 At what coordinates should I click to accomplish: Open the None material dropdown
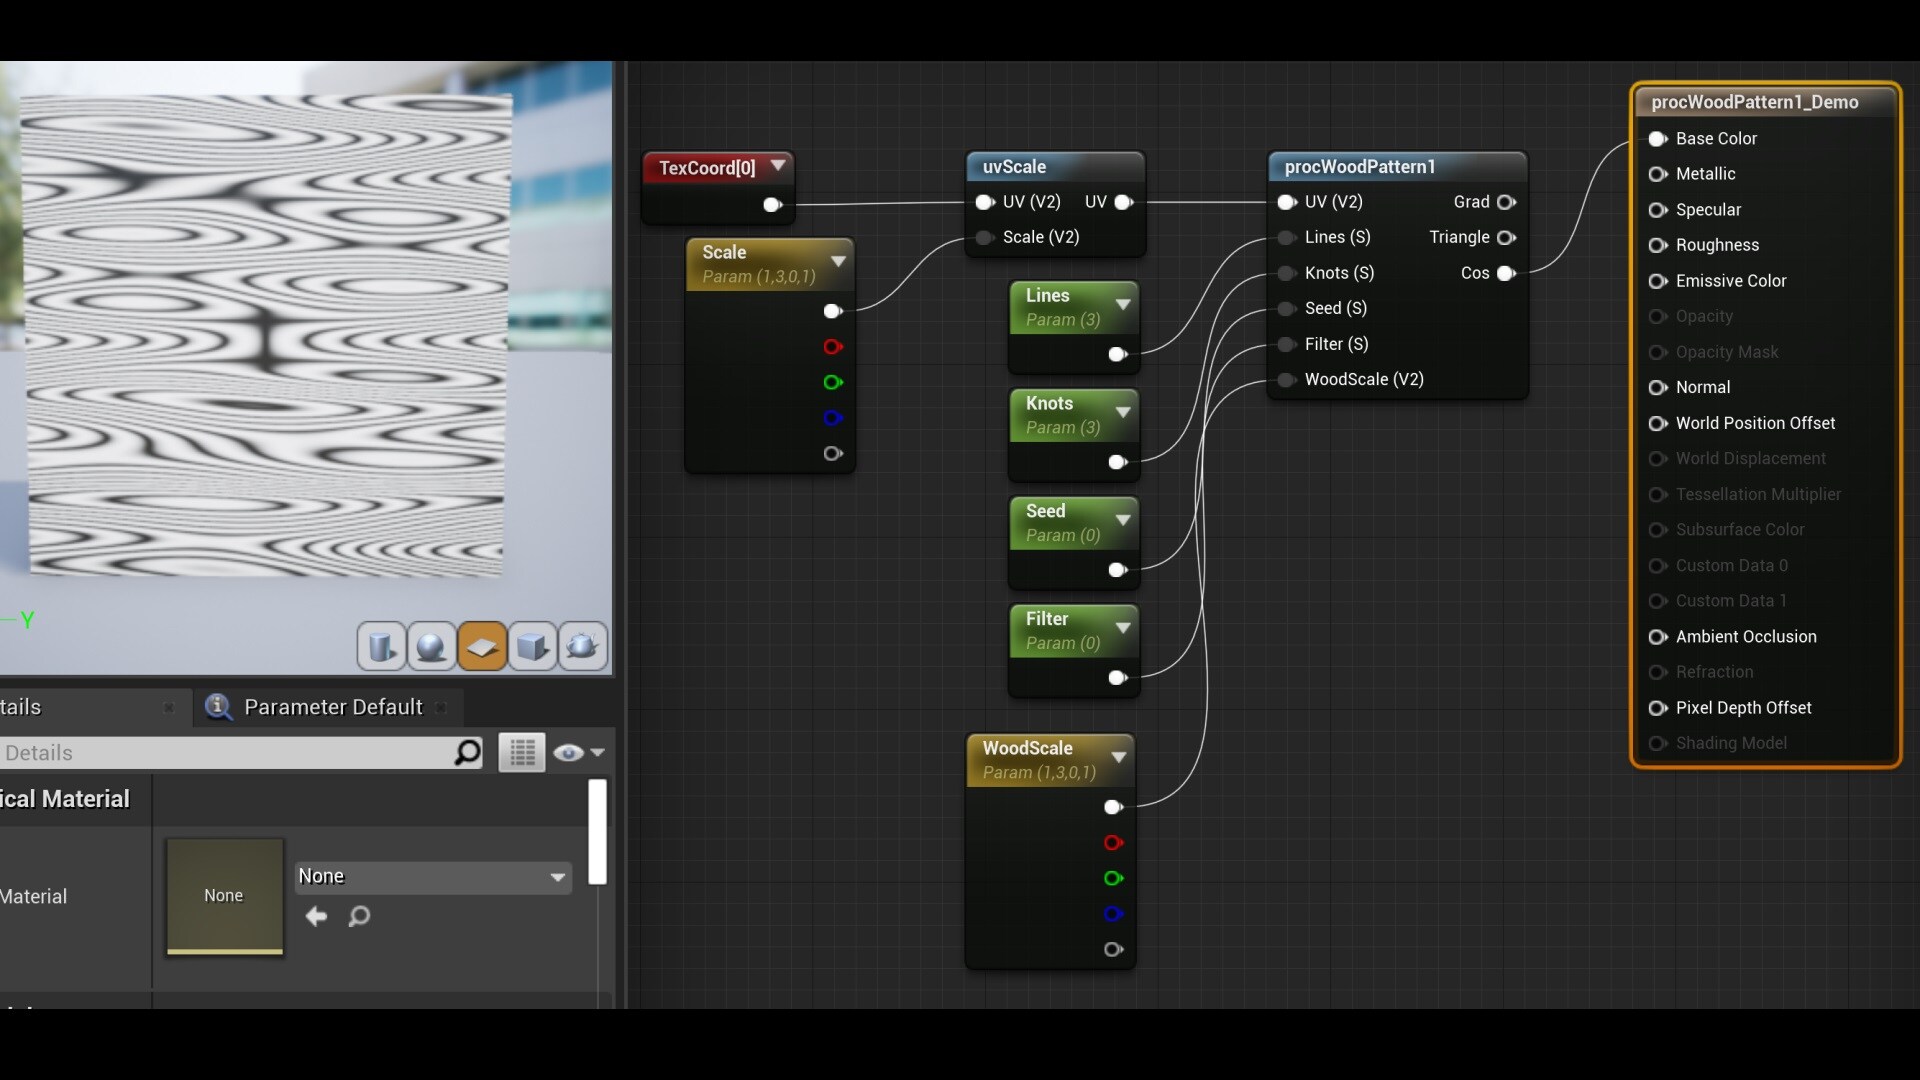click(433, 876)
